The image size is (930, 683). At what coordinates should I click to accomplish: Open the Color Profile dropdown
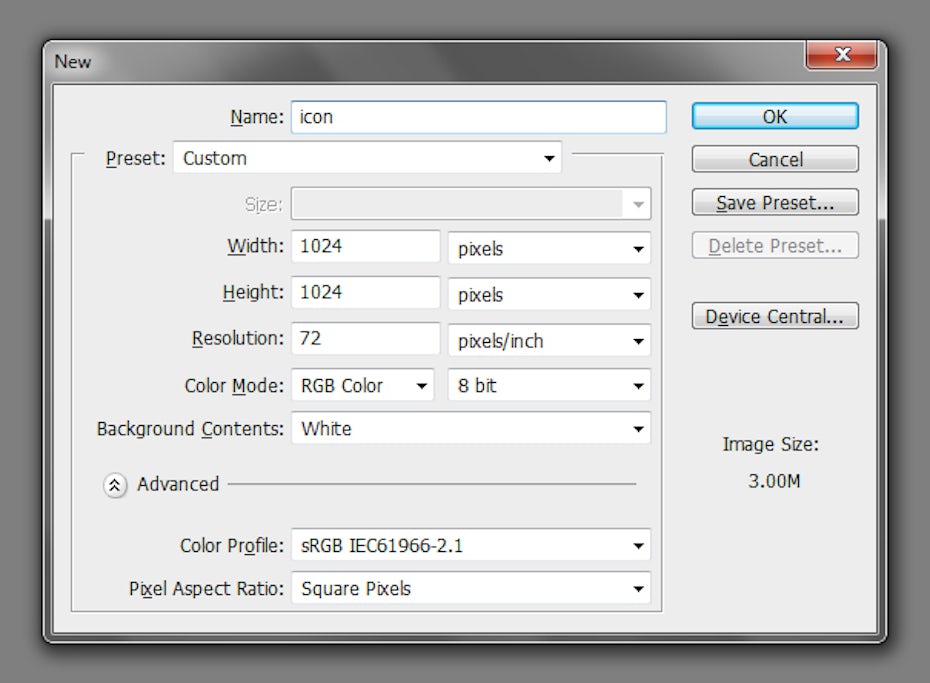[470, 546]
